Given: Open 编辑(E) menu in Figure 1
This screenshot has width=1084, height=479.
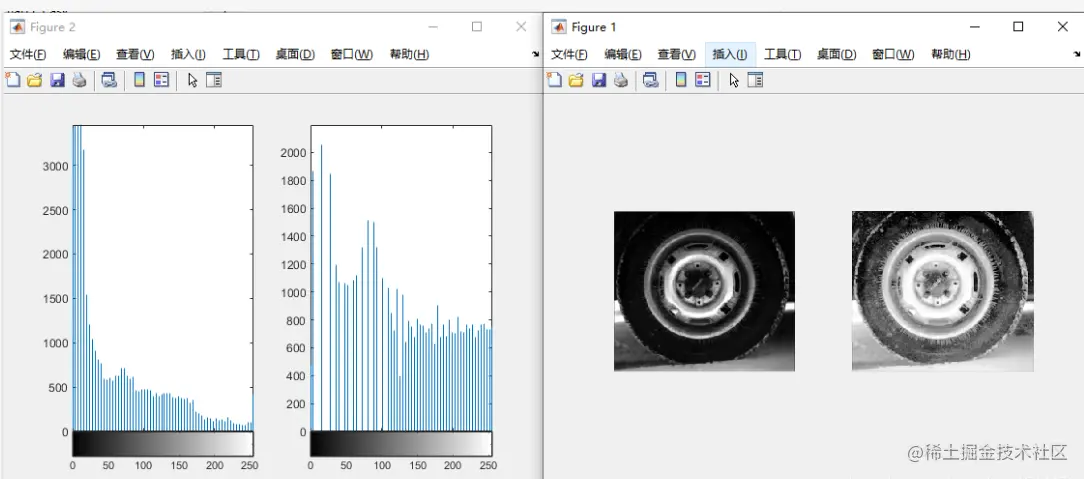Looking at the screenshot, I should [x=623, y=55].
